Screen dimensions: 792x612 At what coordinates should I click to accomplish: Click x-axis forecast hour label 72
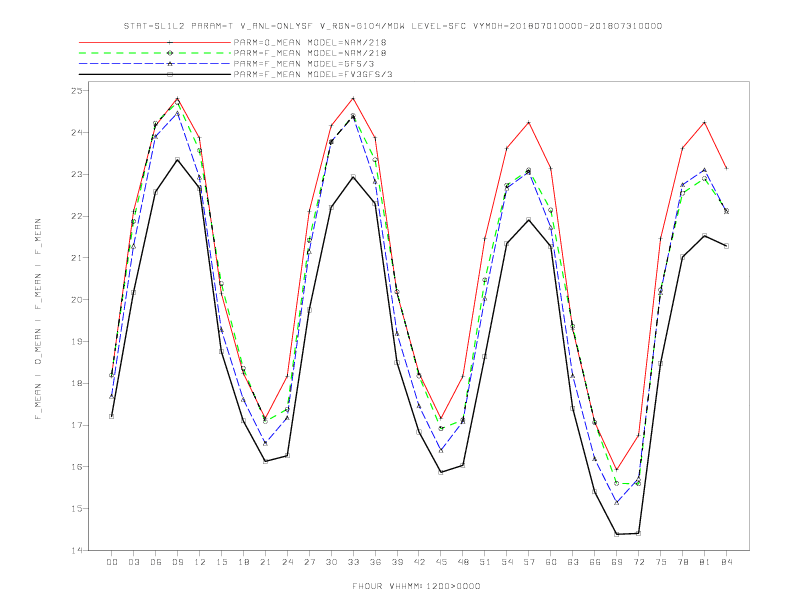point(639,562)
